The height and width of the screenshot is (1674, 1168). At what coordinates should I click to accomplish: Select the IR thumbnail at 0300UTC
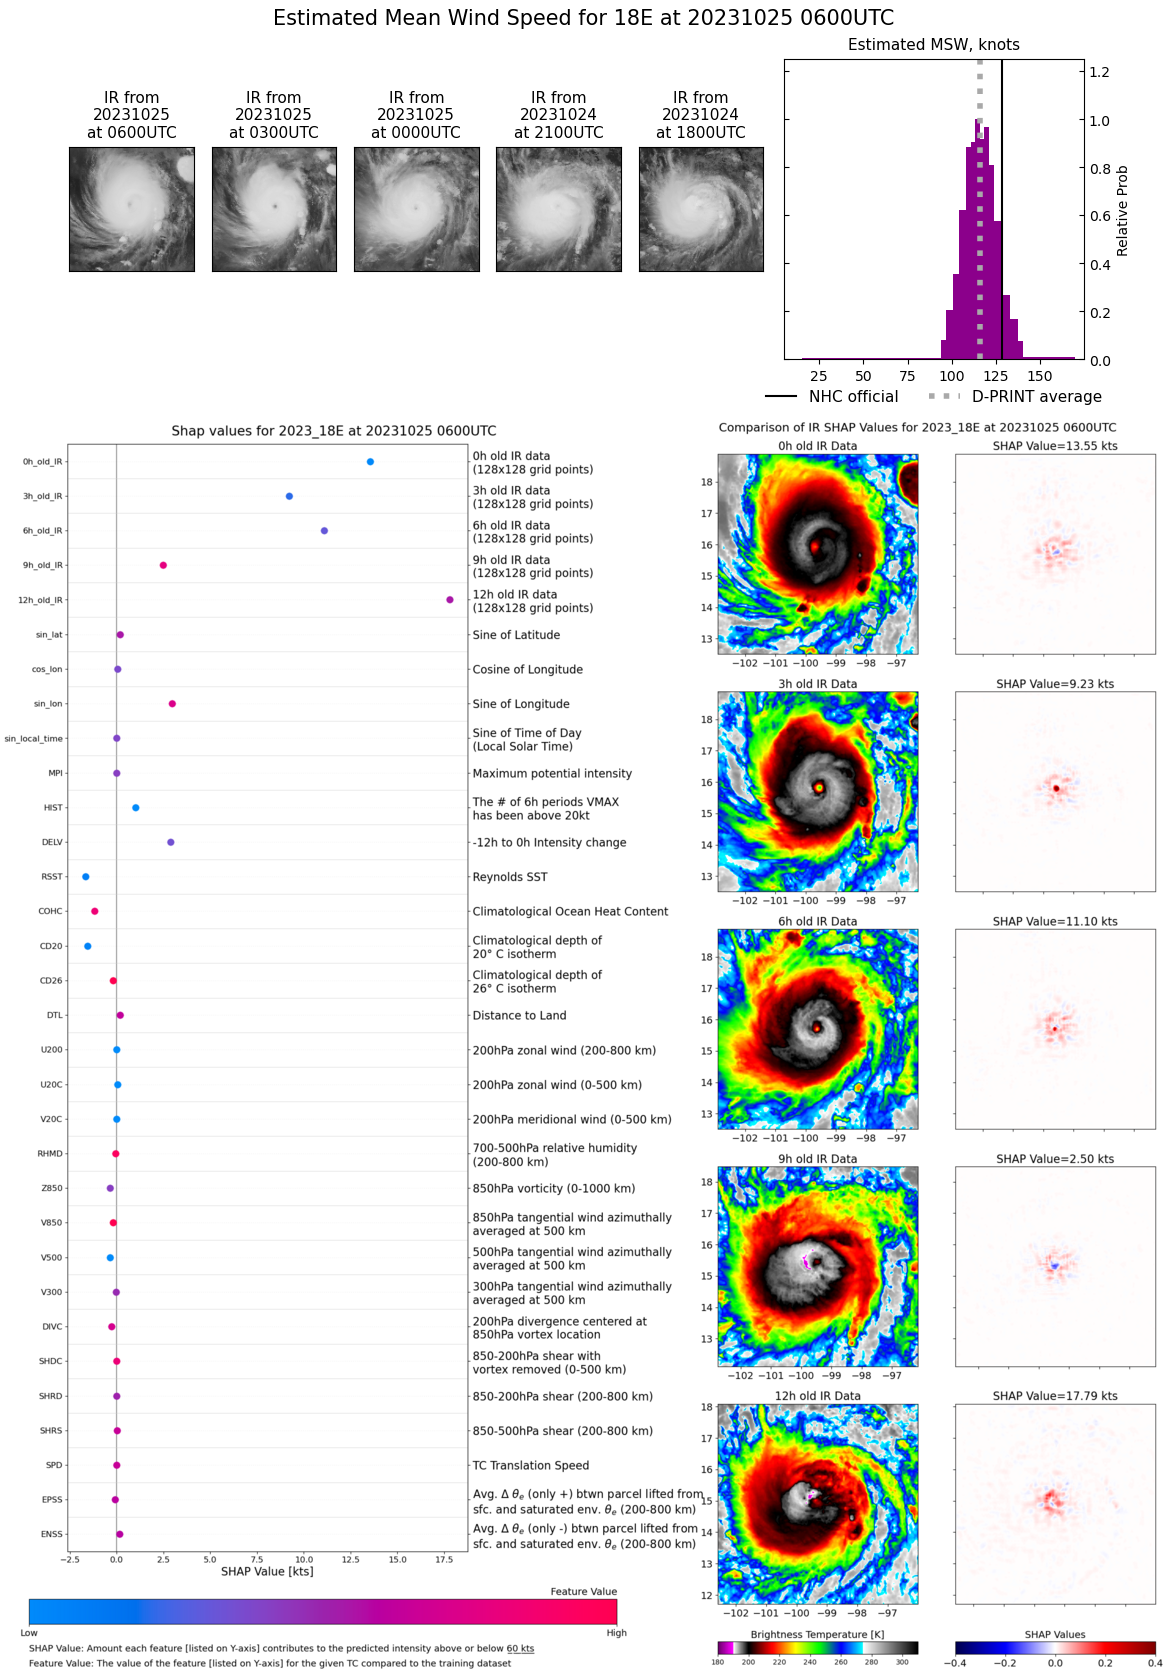tap(274, 209)
